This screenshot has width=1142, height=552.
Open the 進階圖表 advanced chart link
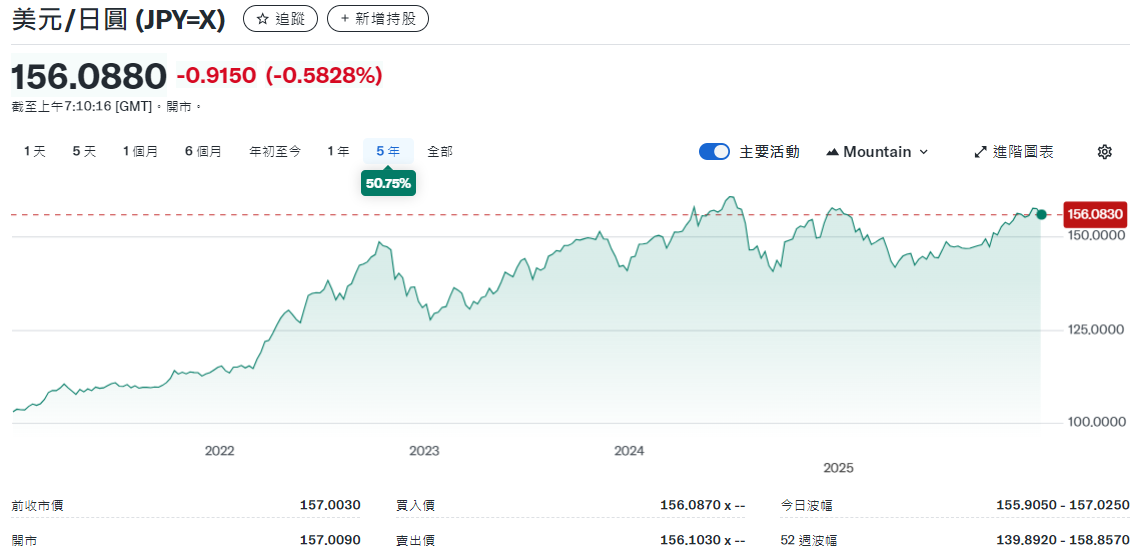coord(1022,152)
